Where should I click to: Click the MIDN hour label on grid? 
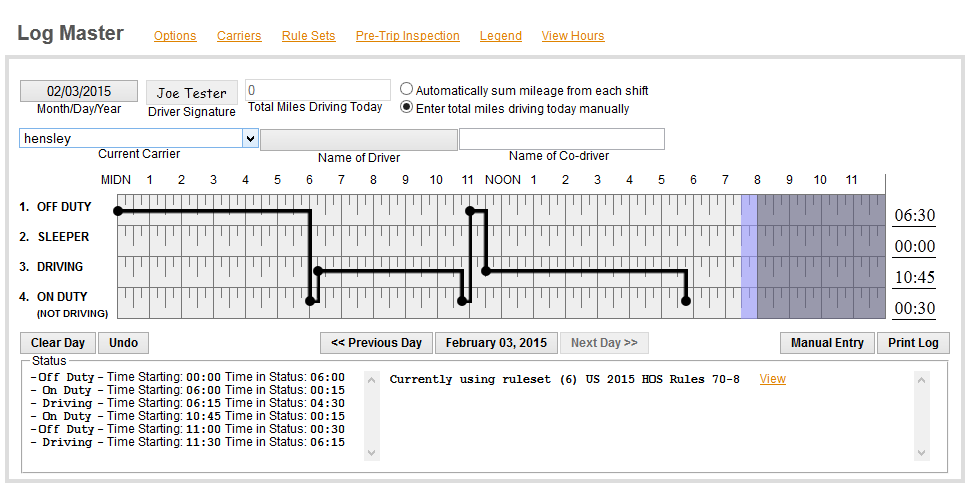click(116, 180)
